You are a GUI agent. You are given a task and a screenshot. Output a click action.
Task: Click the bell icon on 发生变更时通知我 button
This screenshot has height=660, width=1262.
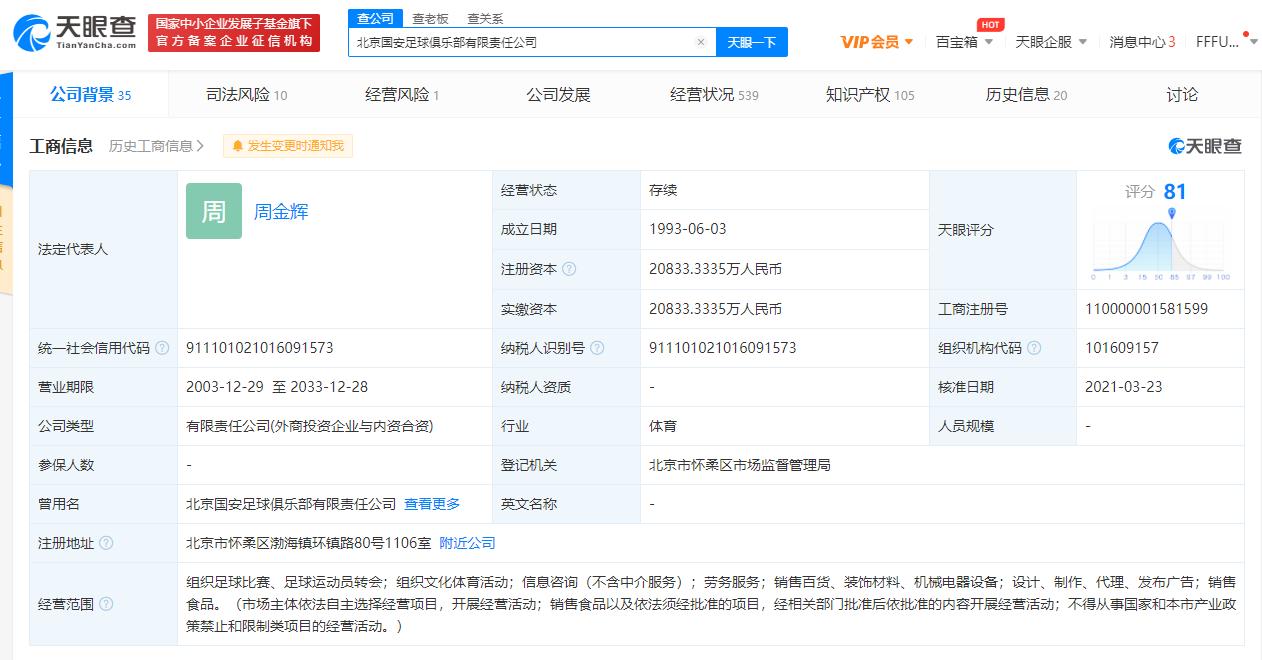(x=237, y=146)
